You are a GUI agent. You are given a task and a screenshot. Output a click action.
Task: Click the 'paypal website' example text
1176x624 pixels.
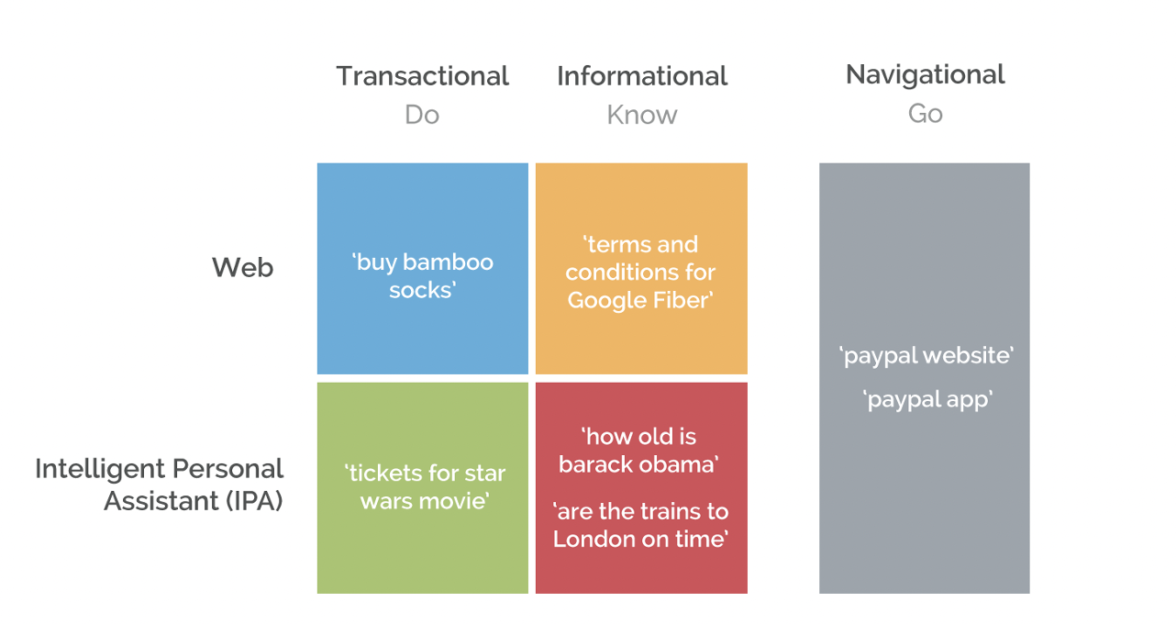[x=927, y=355]
